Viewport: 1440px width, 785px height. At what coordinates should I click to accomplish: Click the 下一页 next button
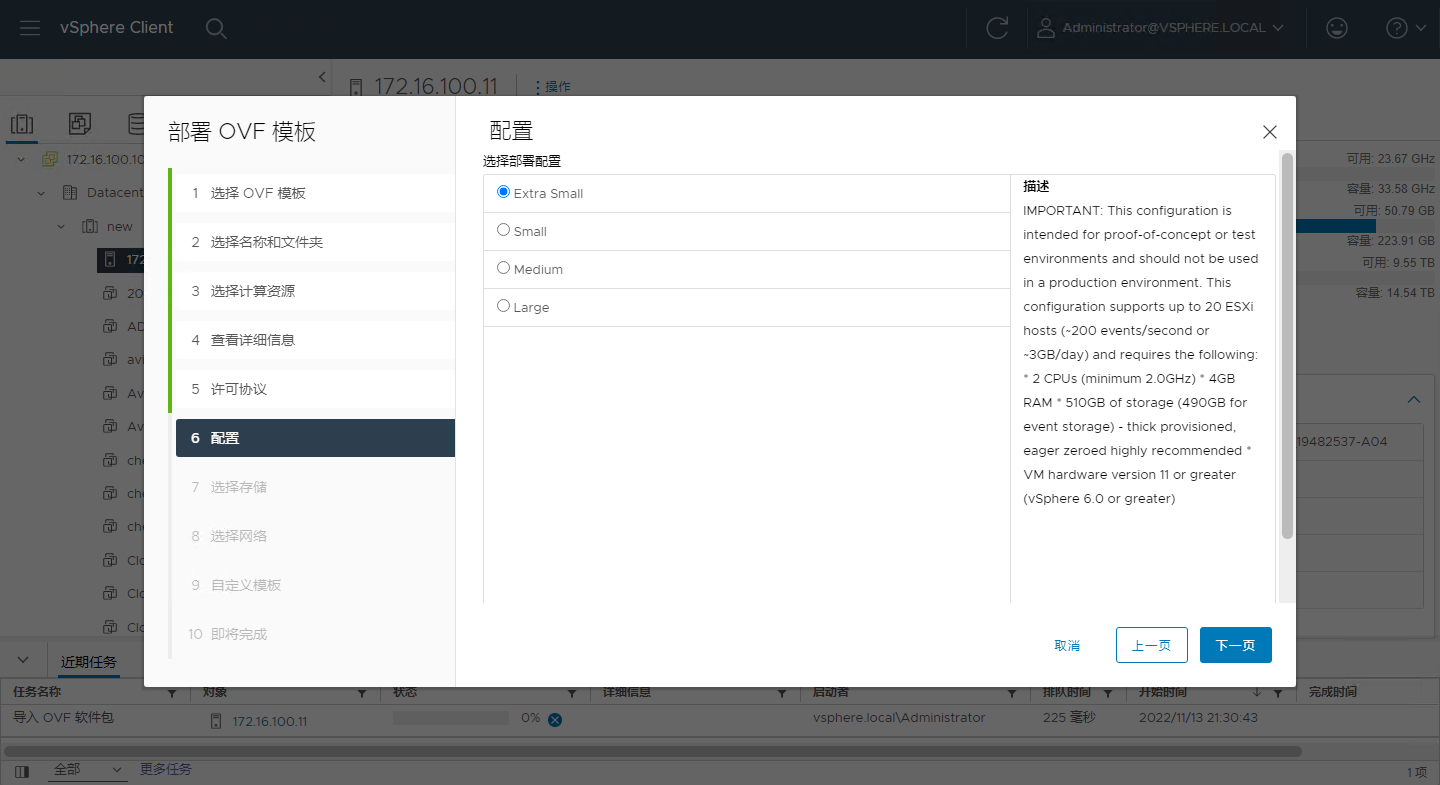pyautogui.click(x=1235, y=645)
